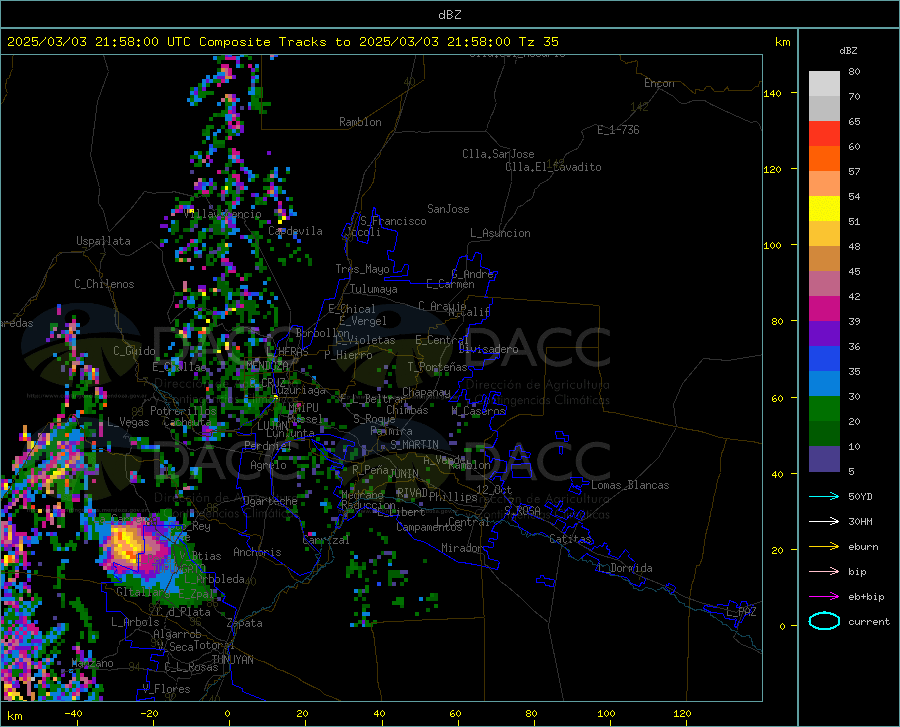Click the bip pink arrow legend icon
Image resolution: width=900 pixels, height=727 pixels.
824,572
